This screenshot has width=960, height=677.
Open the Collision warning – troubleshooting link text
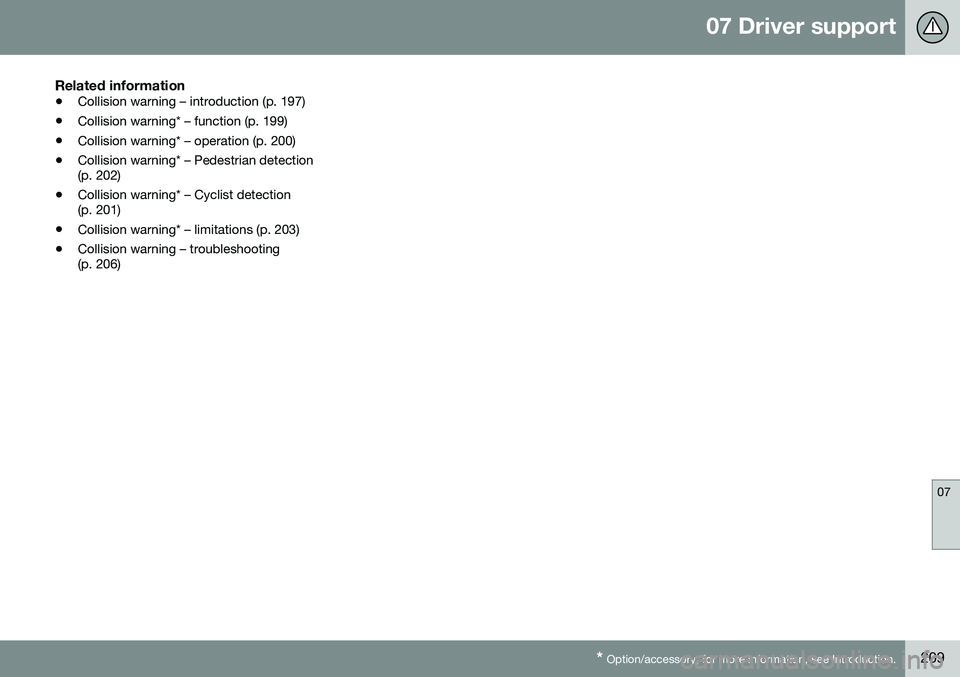178,248
